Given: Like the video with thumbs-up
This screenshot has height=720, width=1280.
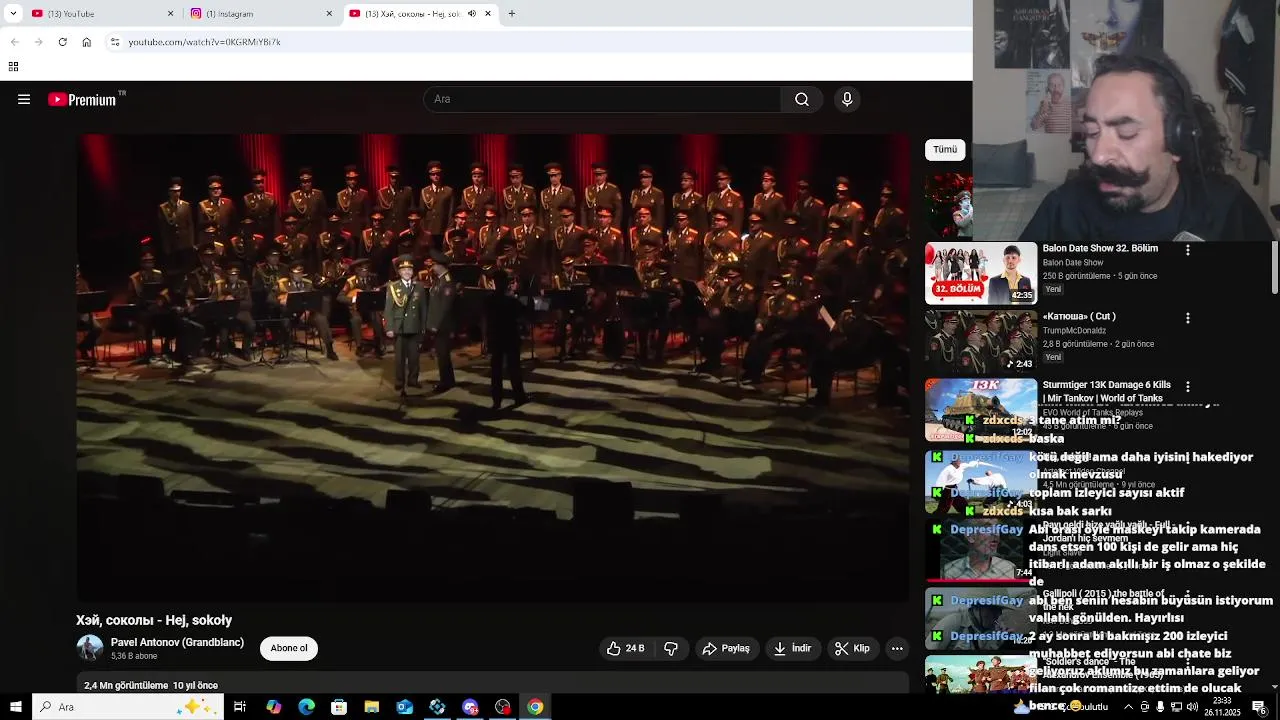Looking at the screenshot, I should [625, 648].
